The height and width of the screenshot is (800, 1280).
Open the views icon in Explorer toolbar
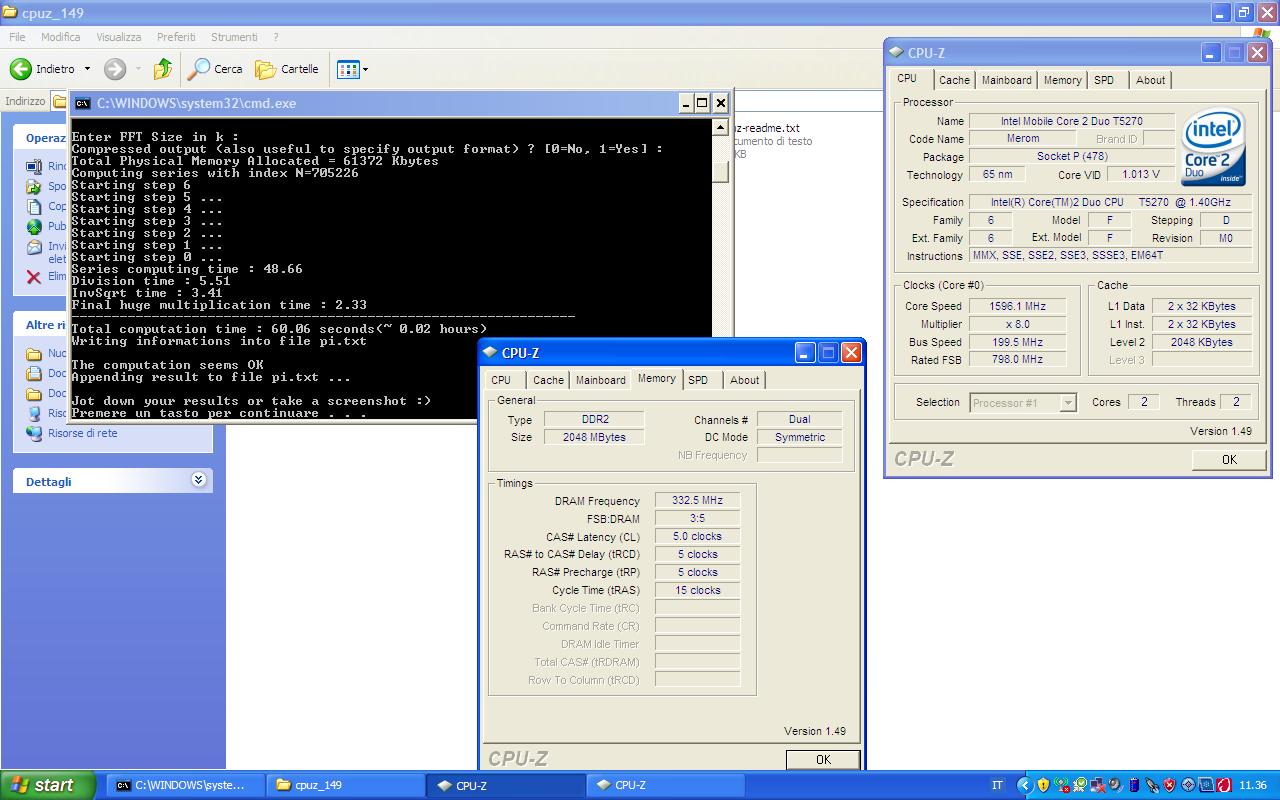point(347,69)
